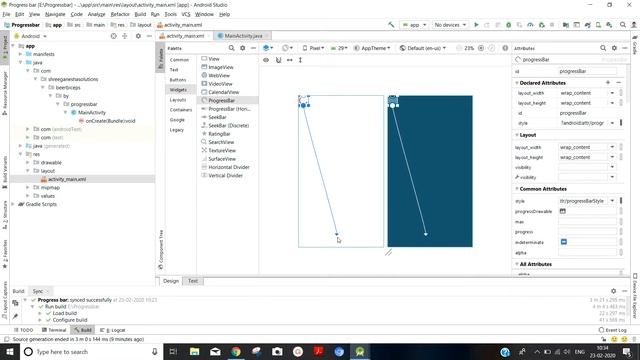
Task: Expand the manifests folder
Action: [x=20, y=54]
